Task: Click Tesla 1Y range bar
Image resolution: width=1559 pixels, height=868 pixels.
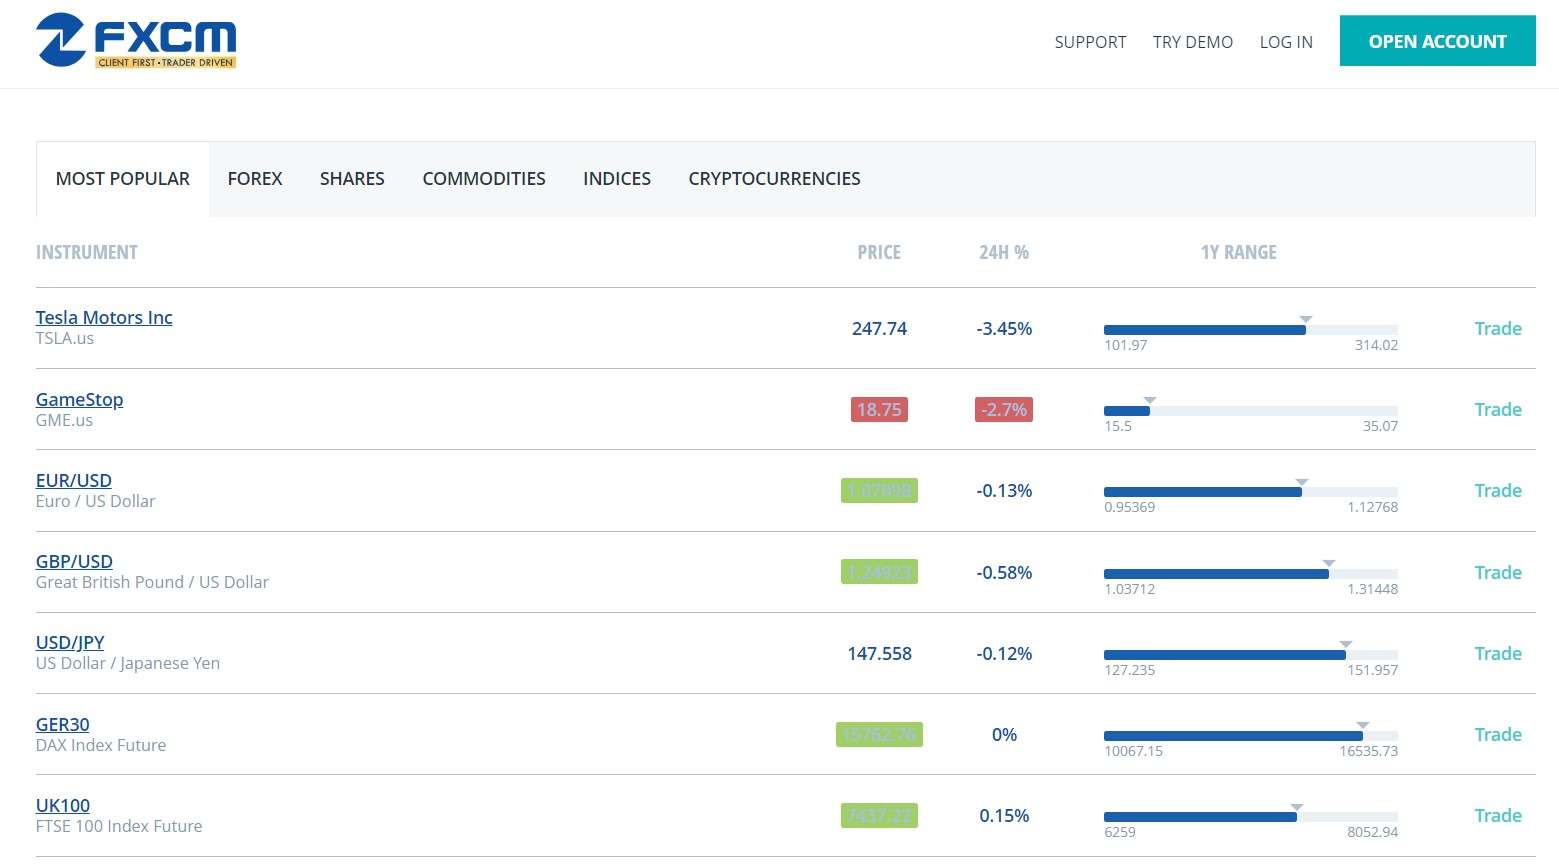Action: [1251, 330]
